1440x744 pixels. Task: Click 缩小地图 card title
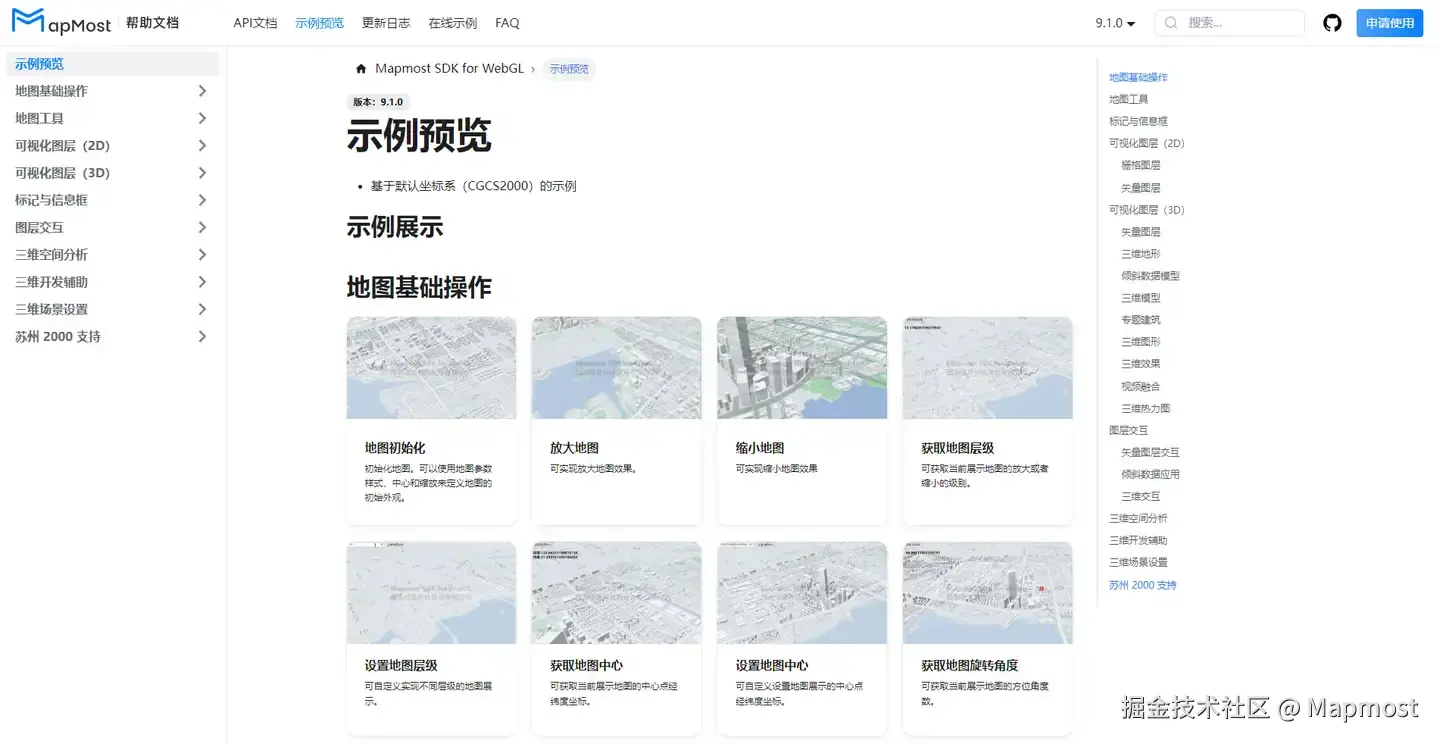[760, 448]
